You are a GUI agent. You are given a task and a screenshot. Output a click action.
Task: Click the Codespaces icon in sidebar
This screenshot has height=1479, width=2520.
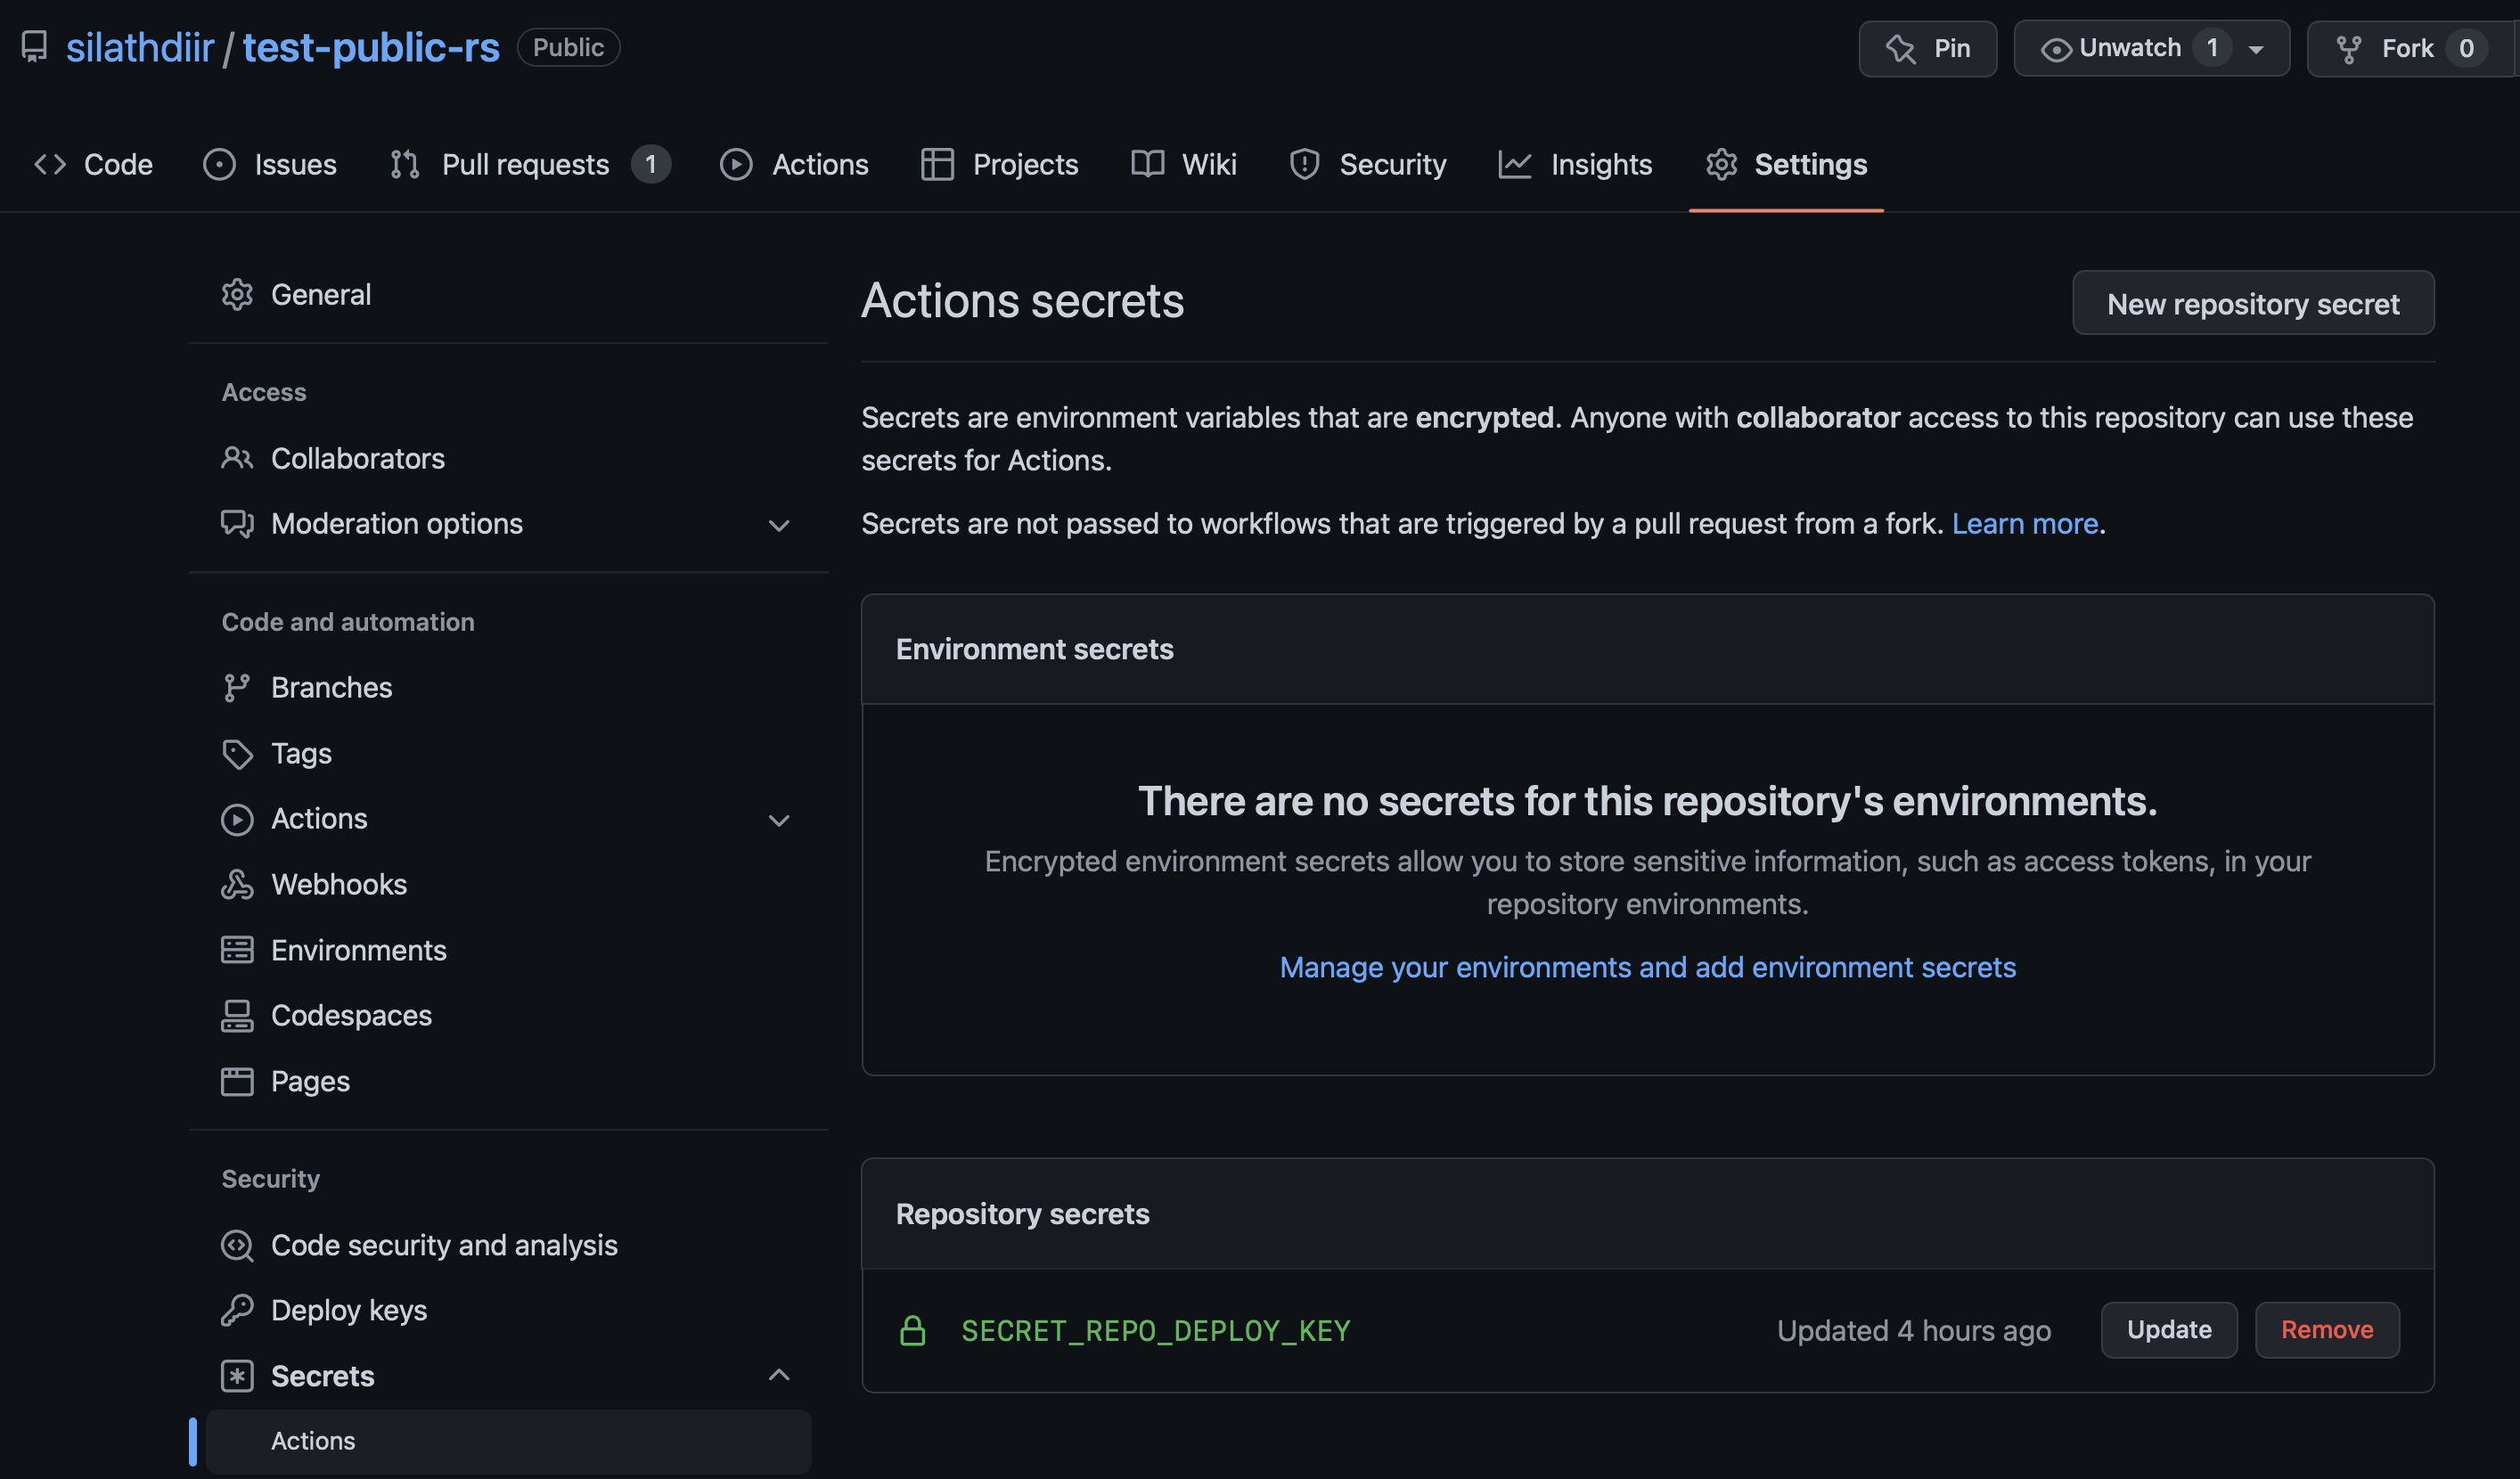tap(237, 1015)
